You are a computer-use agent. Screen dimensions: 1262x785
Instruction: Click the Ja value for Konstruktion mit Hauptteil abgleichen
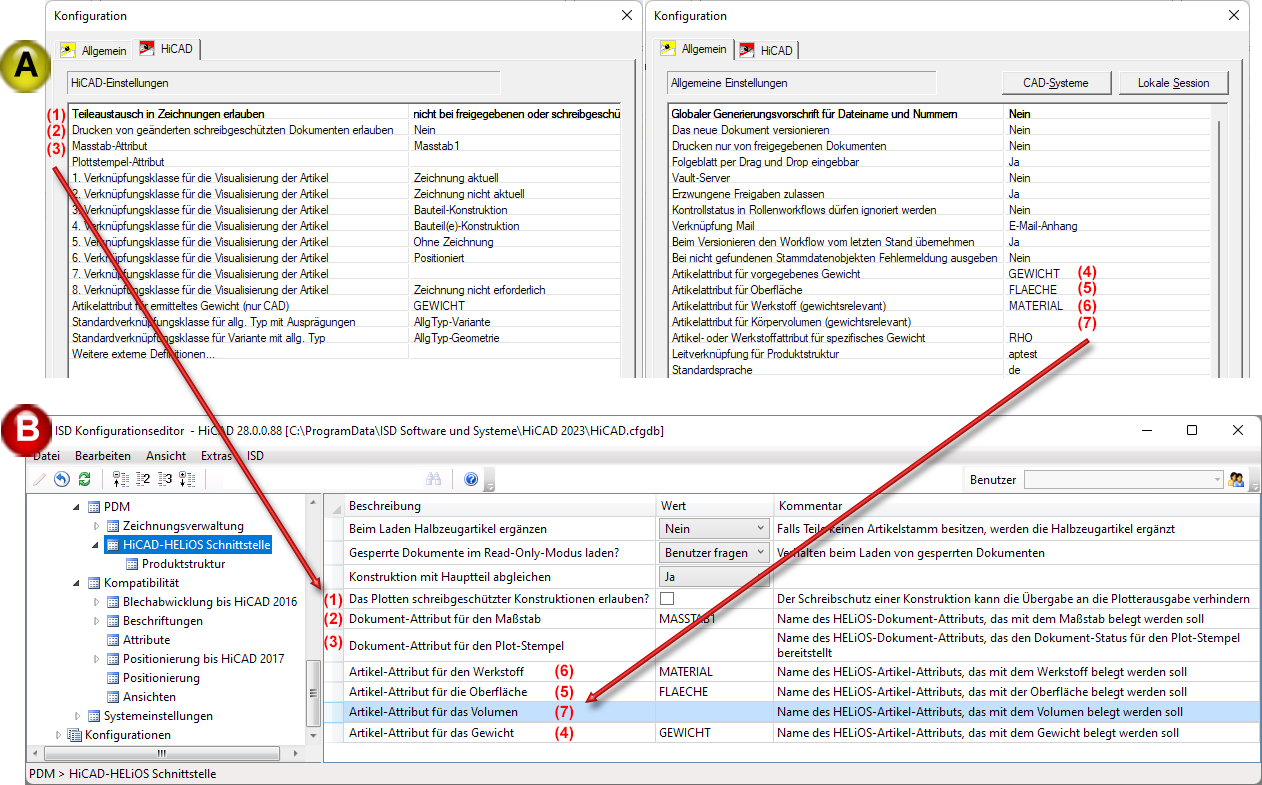[x=714, y=577]
